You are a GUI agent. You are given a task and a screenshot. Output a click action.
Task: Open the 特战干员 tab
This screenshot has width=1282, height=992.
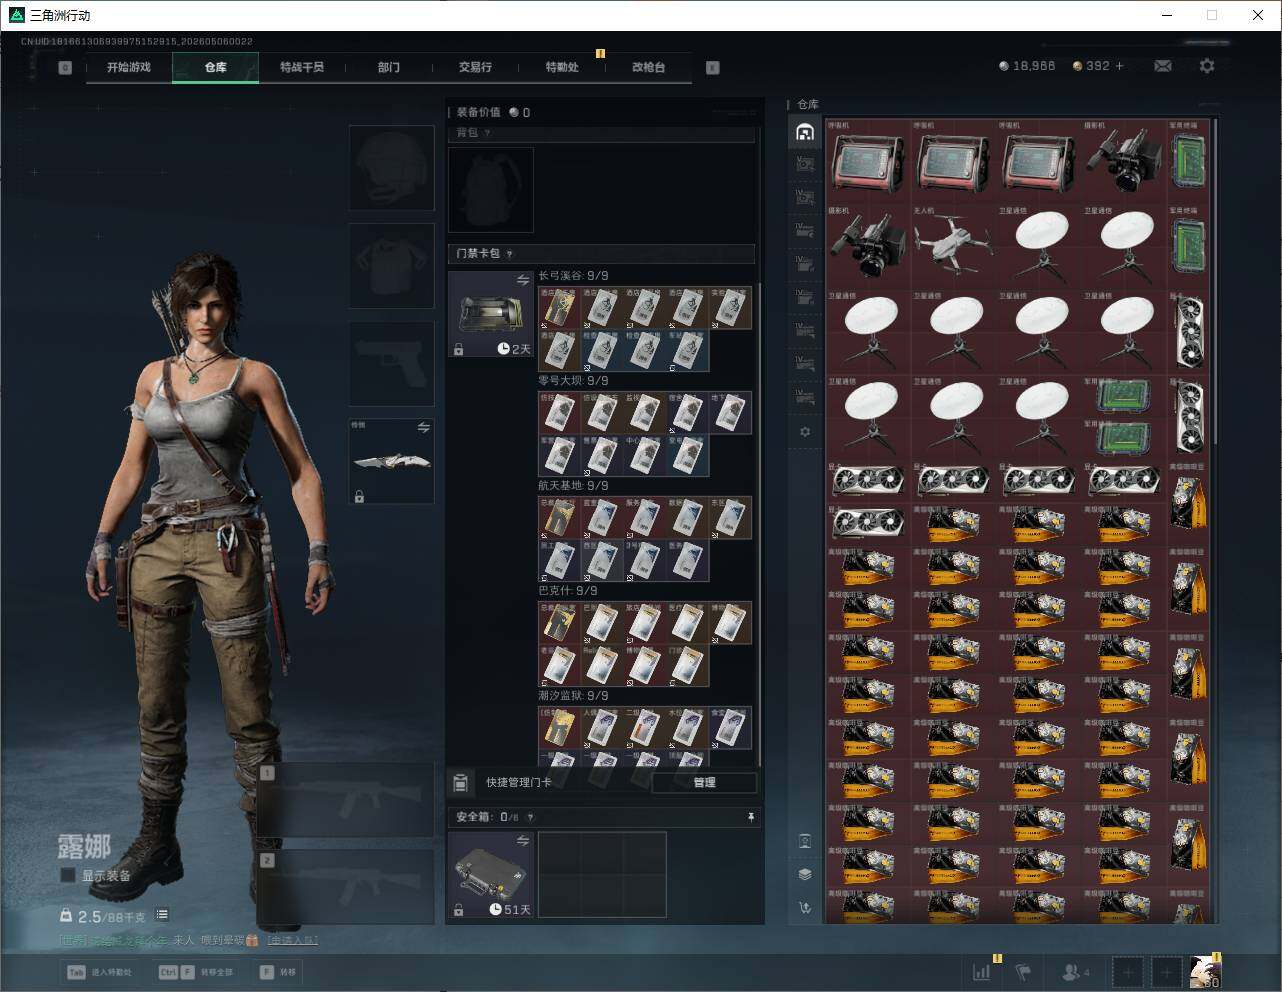(x=302, y=67)
